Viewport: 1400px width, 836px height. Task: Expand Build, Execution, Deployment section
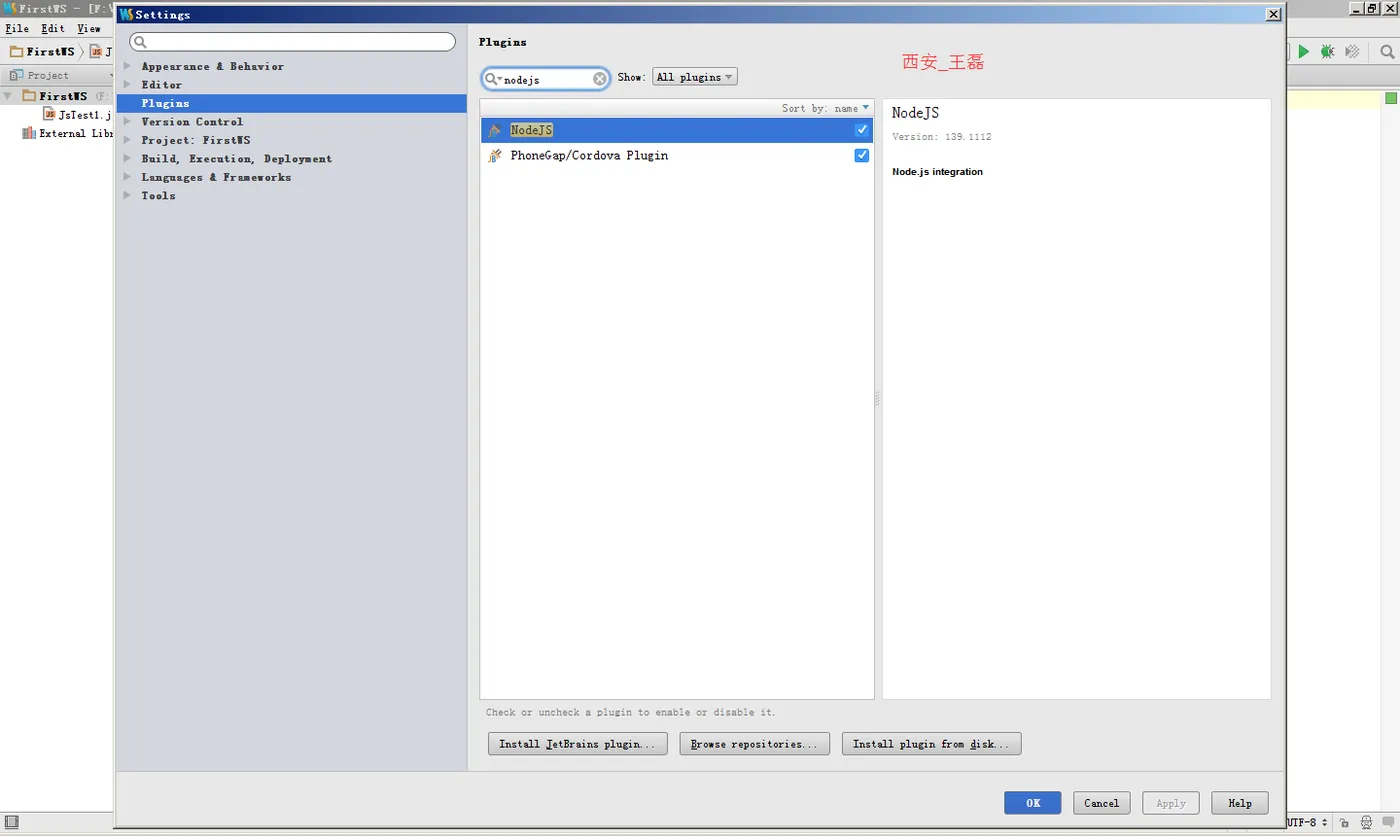pos(127,159)
